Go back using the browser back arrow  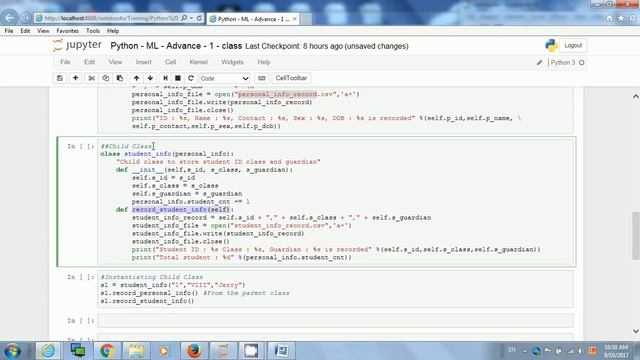[x=10, y=18]
